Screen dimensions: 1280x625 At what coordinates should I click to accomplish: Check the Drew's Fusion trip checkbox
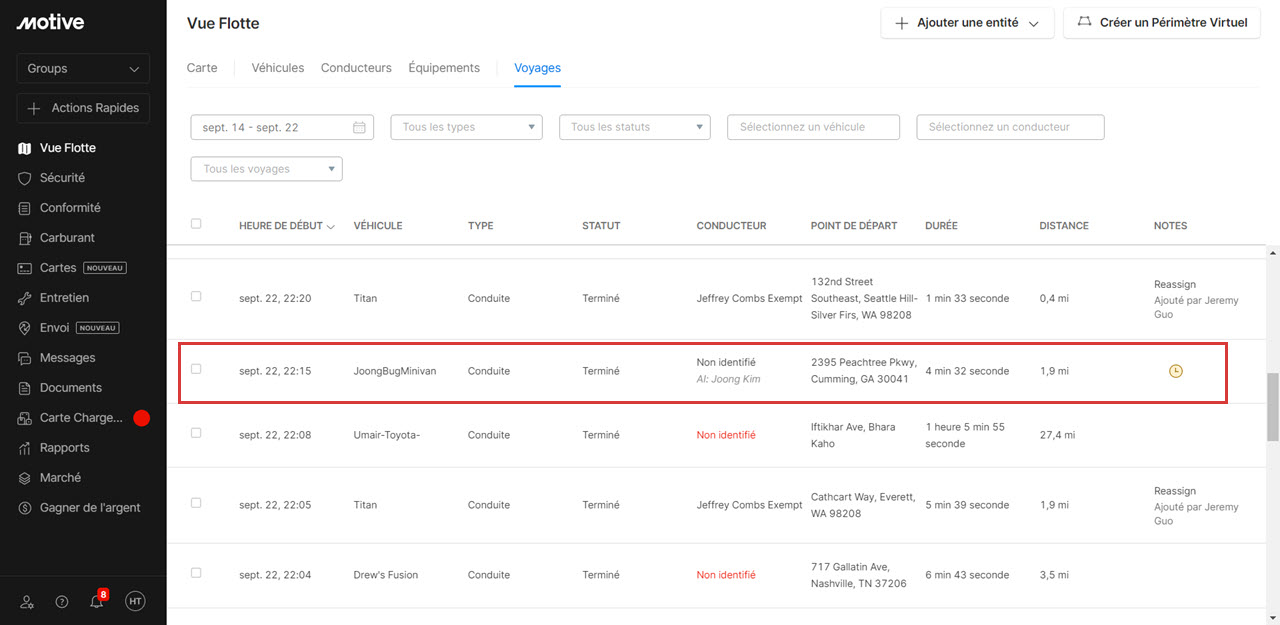pos(196,573)
